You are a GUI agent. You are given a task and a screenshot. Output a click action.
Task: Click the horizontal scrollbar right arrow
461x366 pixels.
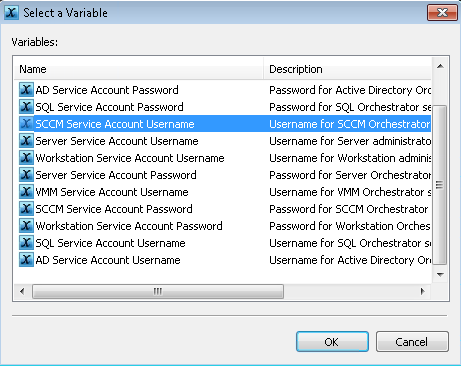coord(423,291)
